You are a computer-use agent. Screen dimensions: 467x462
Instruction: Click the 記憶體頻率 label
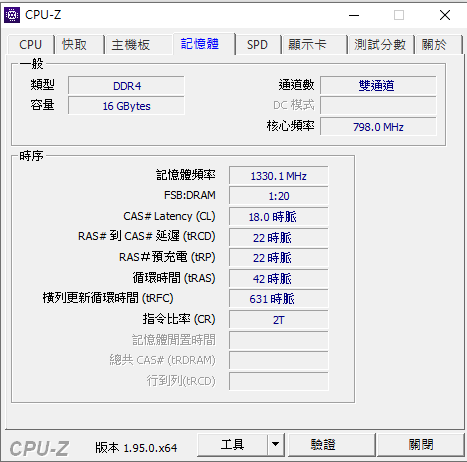tap(186, 175)
